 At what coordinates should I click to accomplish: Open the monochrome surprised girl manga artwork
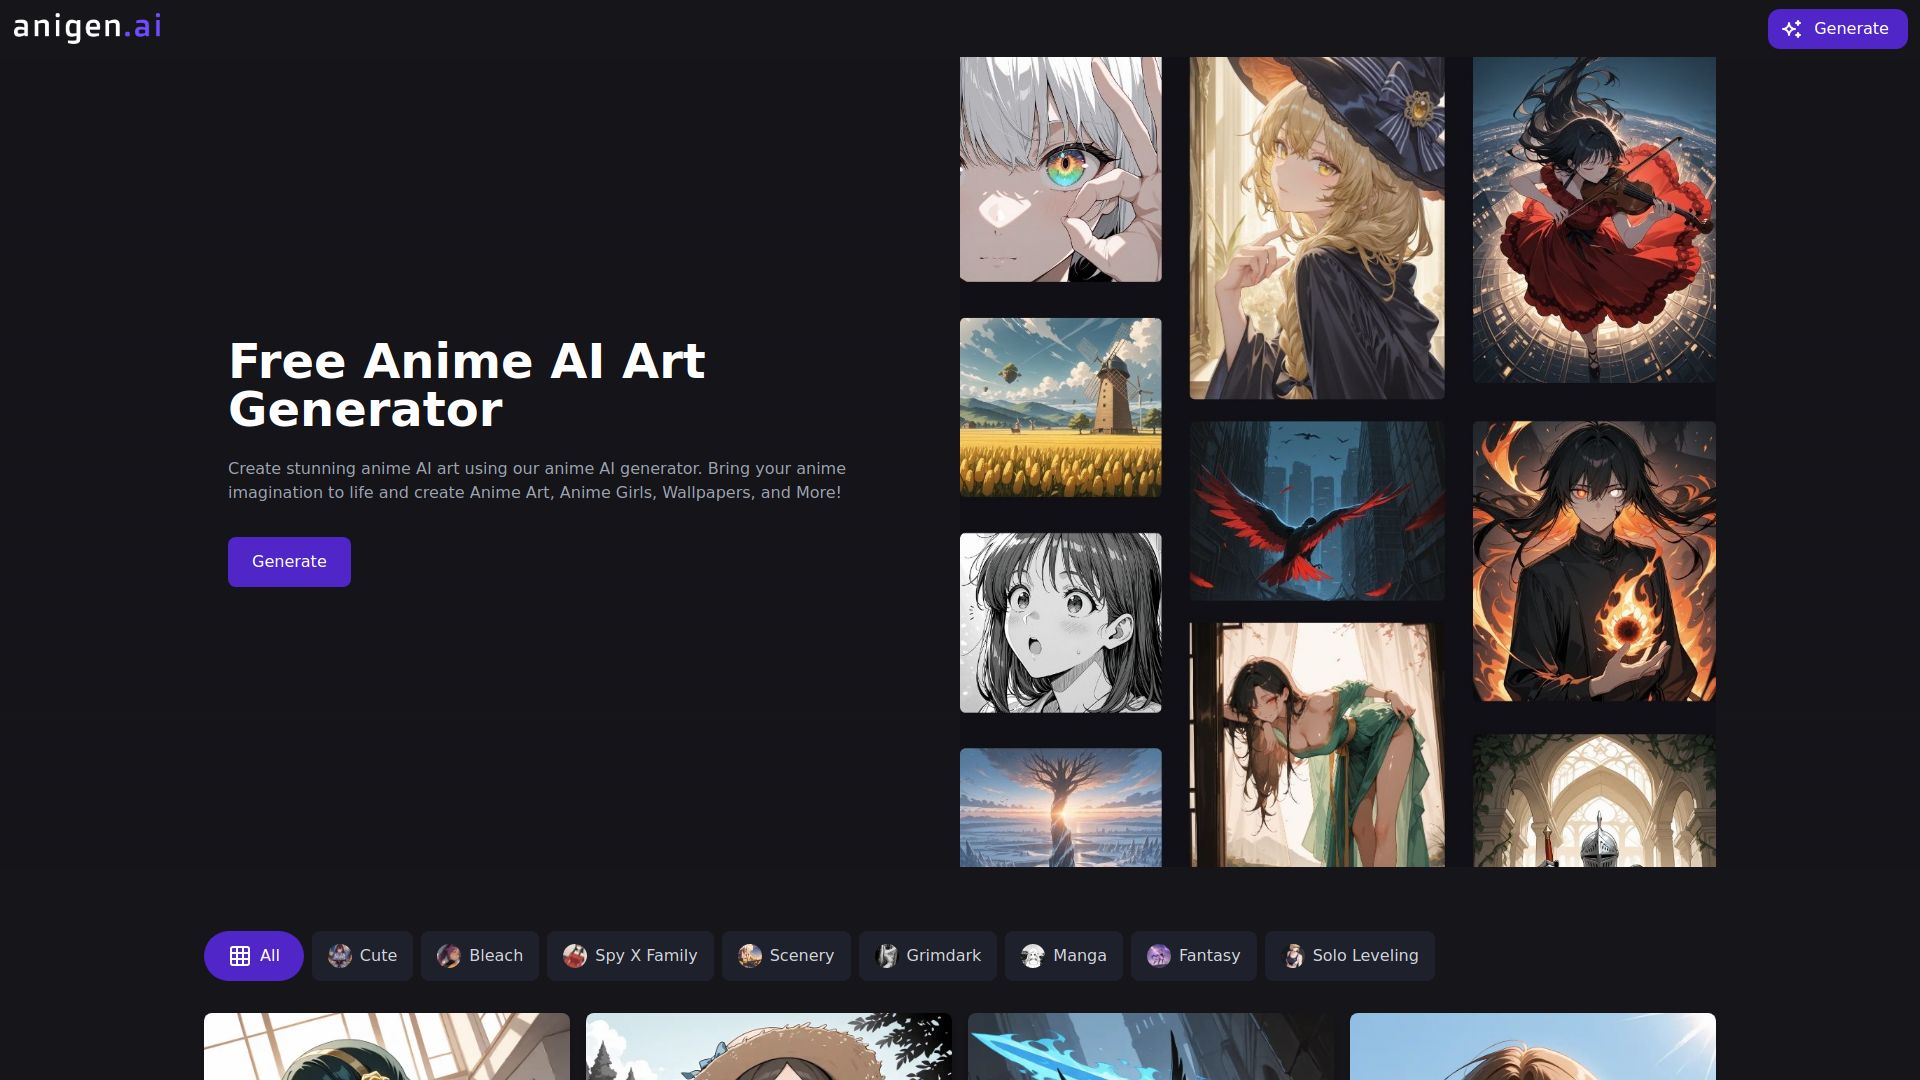[1060, 622]
